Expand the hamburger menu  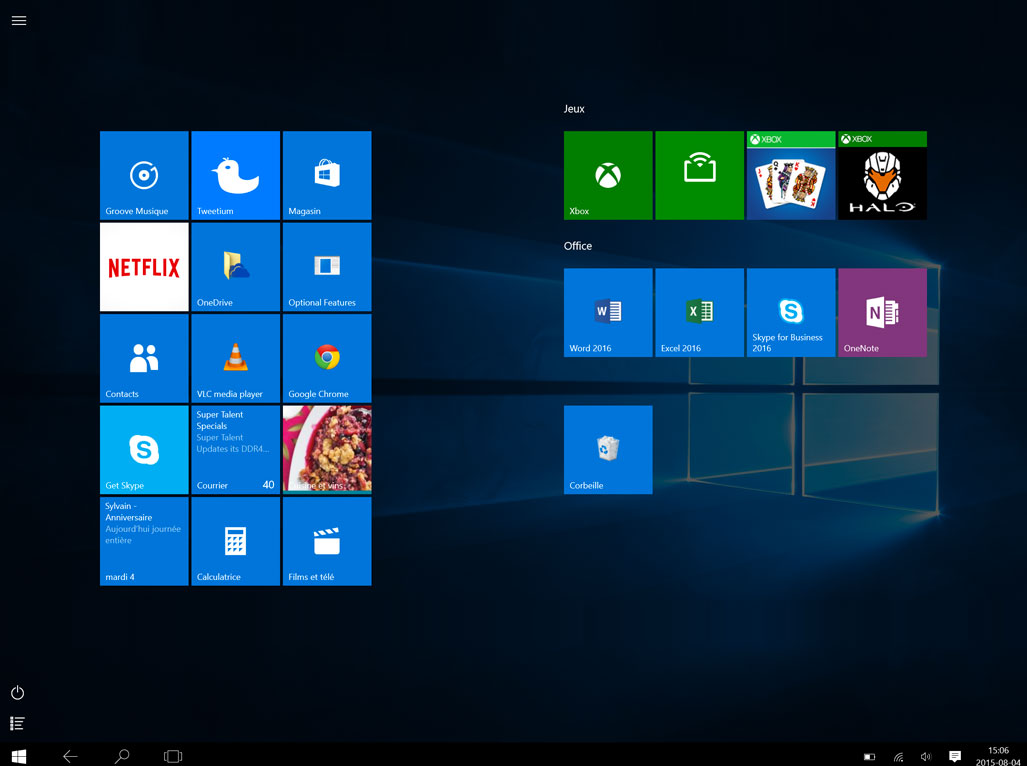19,20
